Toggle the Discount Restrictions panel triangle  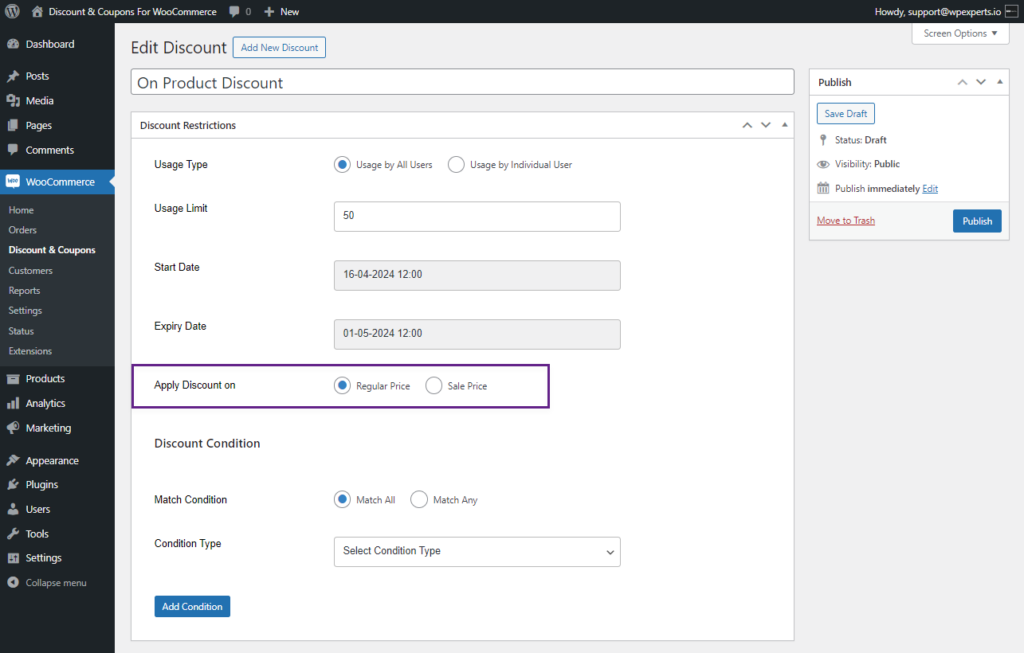click(x=784, y=125)
